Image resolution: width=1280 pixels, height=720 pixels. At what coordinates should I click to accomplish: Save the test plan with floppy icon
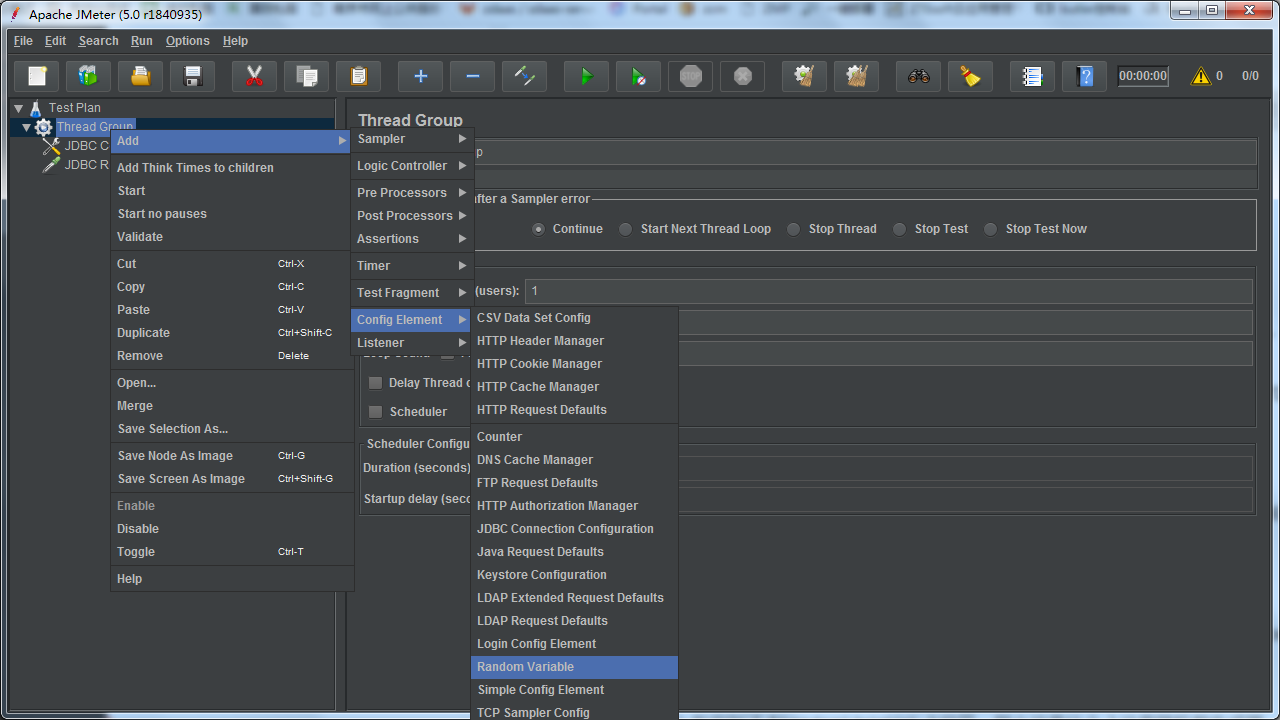coord(193,76)
